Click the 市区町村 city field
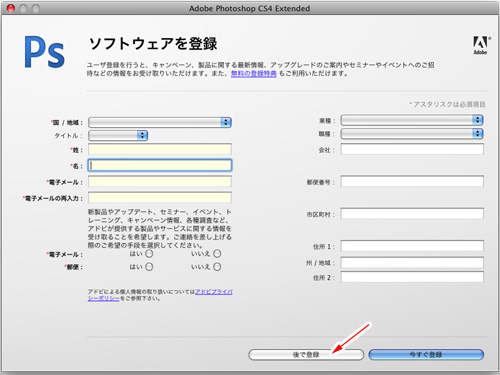500x375 pixels. (x=412, y=214)
